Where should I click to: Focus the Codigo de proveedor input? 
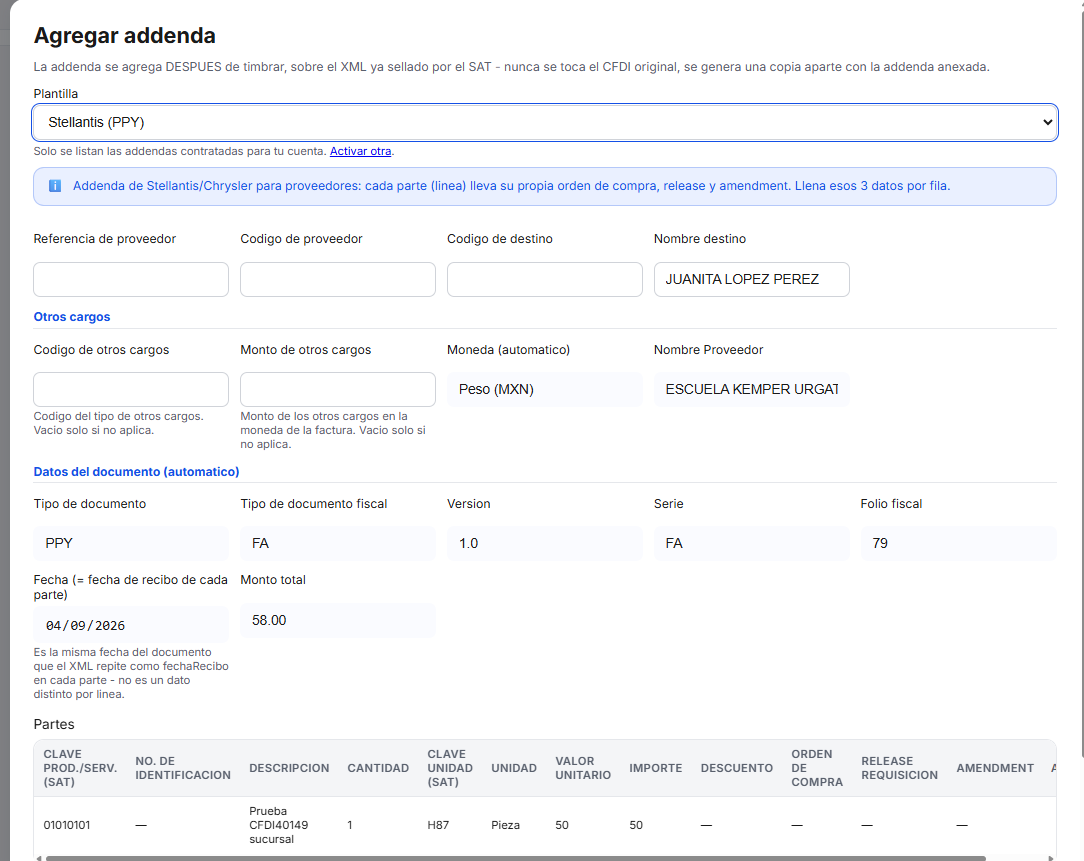point(337,279)
